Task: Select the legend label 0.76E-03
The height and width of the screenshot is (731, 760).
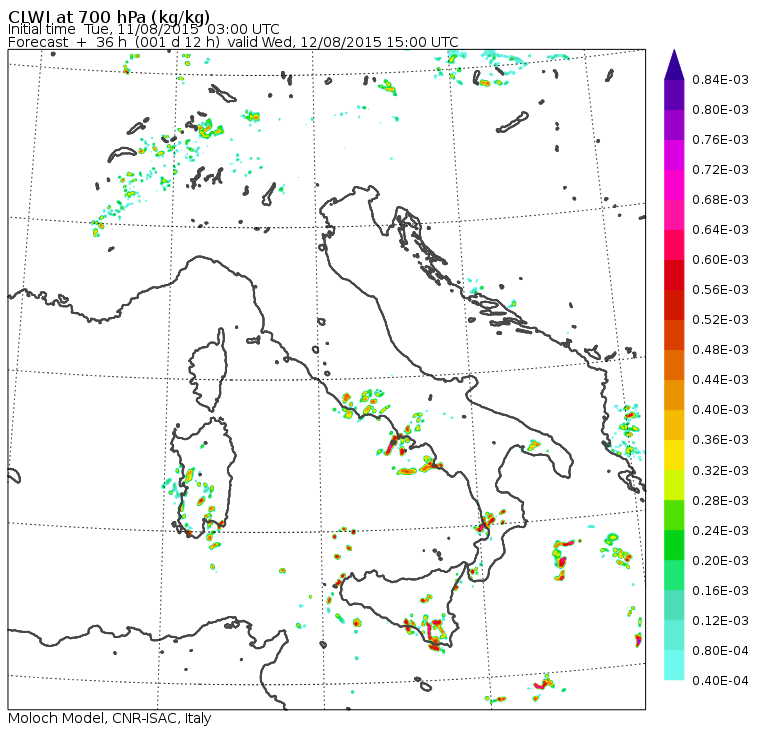Action: coord(720,140)
